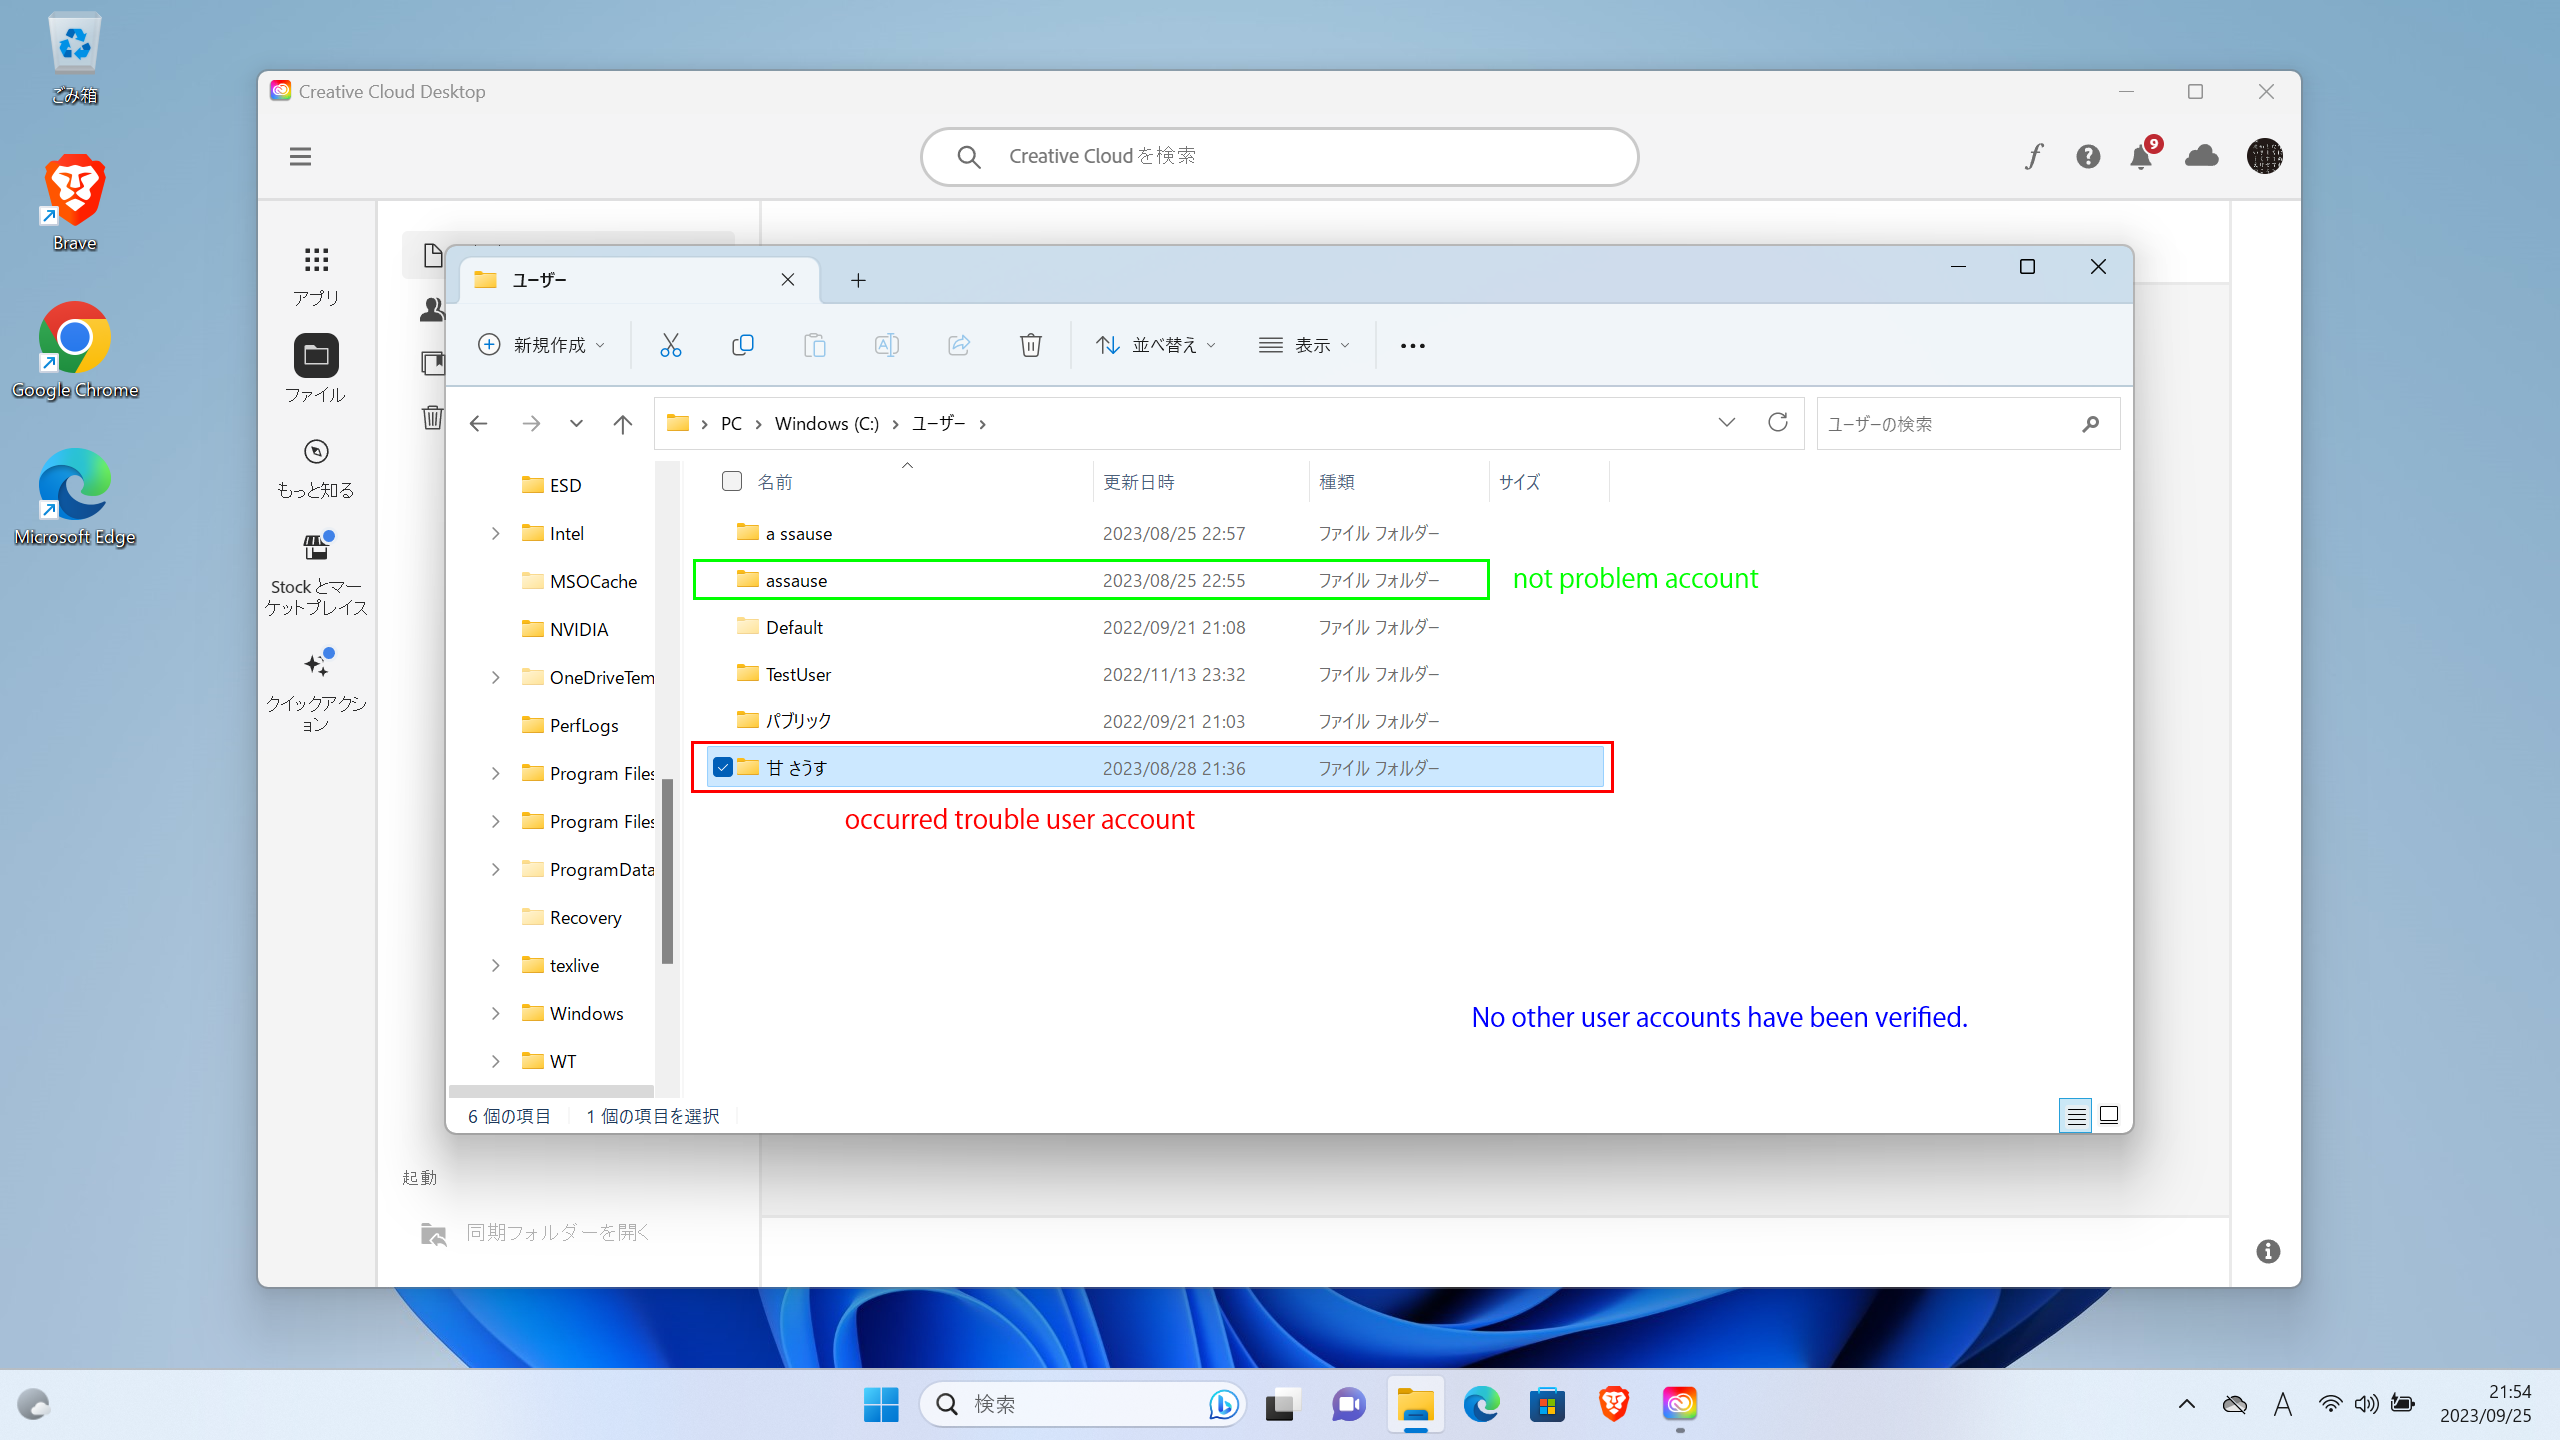Click the info icon at Creative Cloud bottom right
Image resolution: width=2560 pixels, height=1440 pixels.
(2268, 1251)
